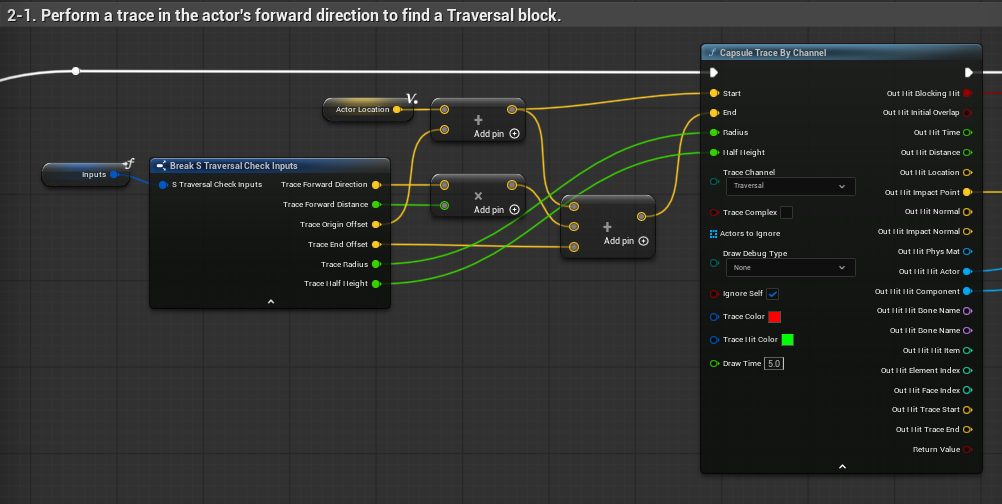Add pin to the three-input add node
The width and height of the screenshot is (1002, 504).
[x=626, y=241]
